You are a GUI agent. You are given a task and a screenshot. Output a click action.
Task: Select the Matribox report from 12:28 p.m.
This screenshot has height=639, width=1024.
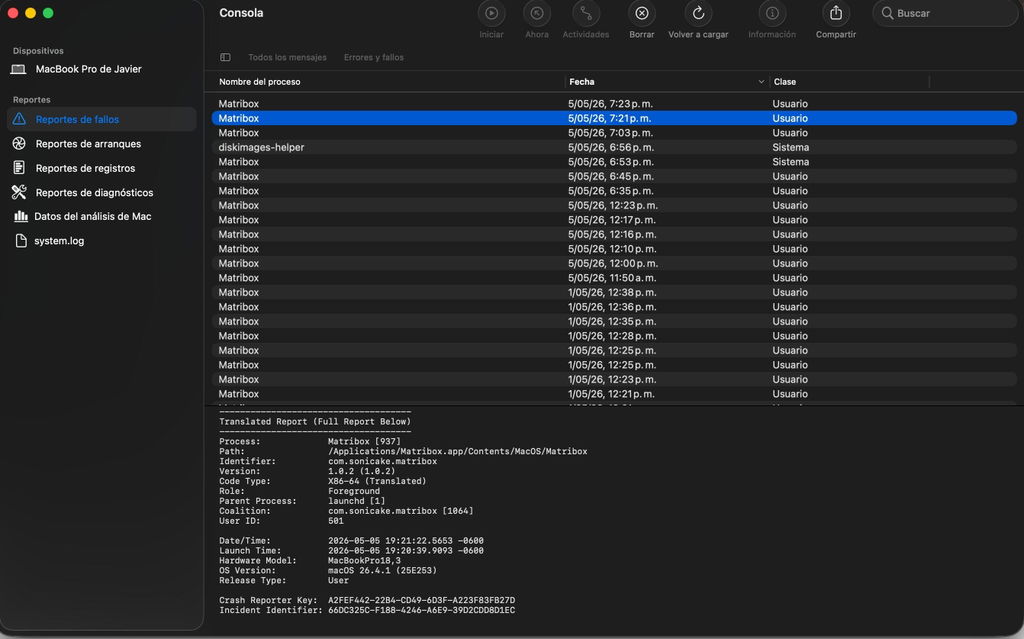tap(614, 336)
